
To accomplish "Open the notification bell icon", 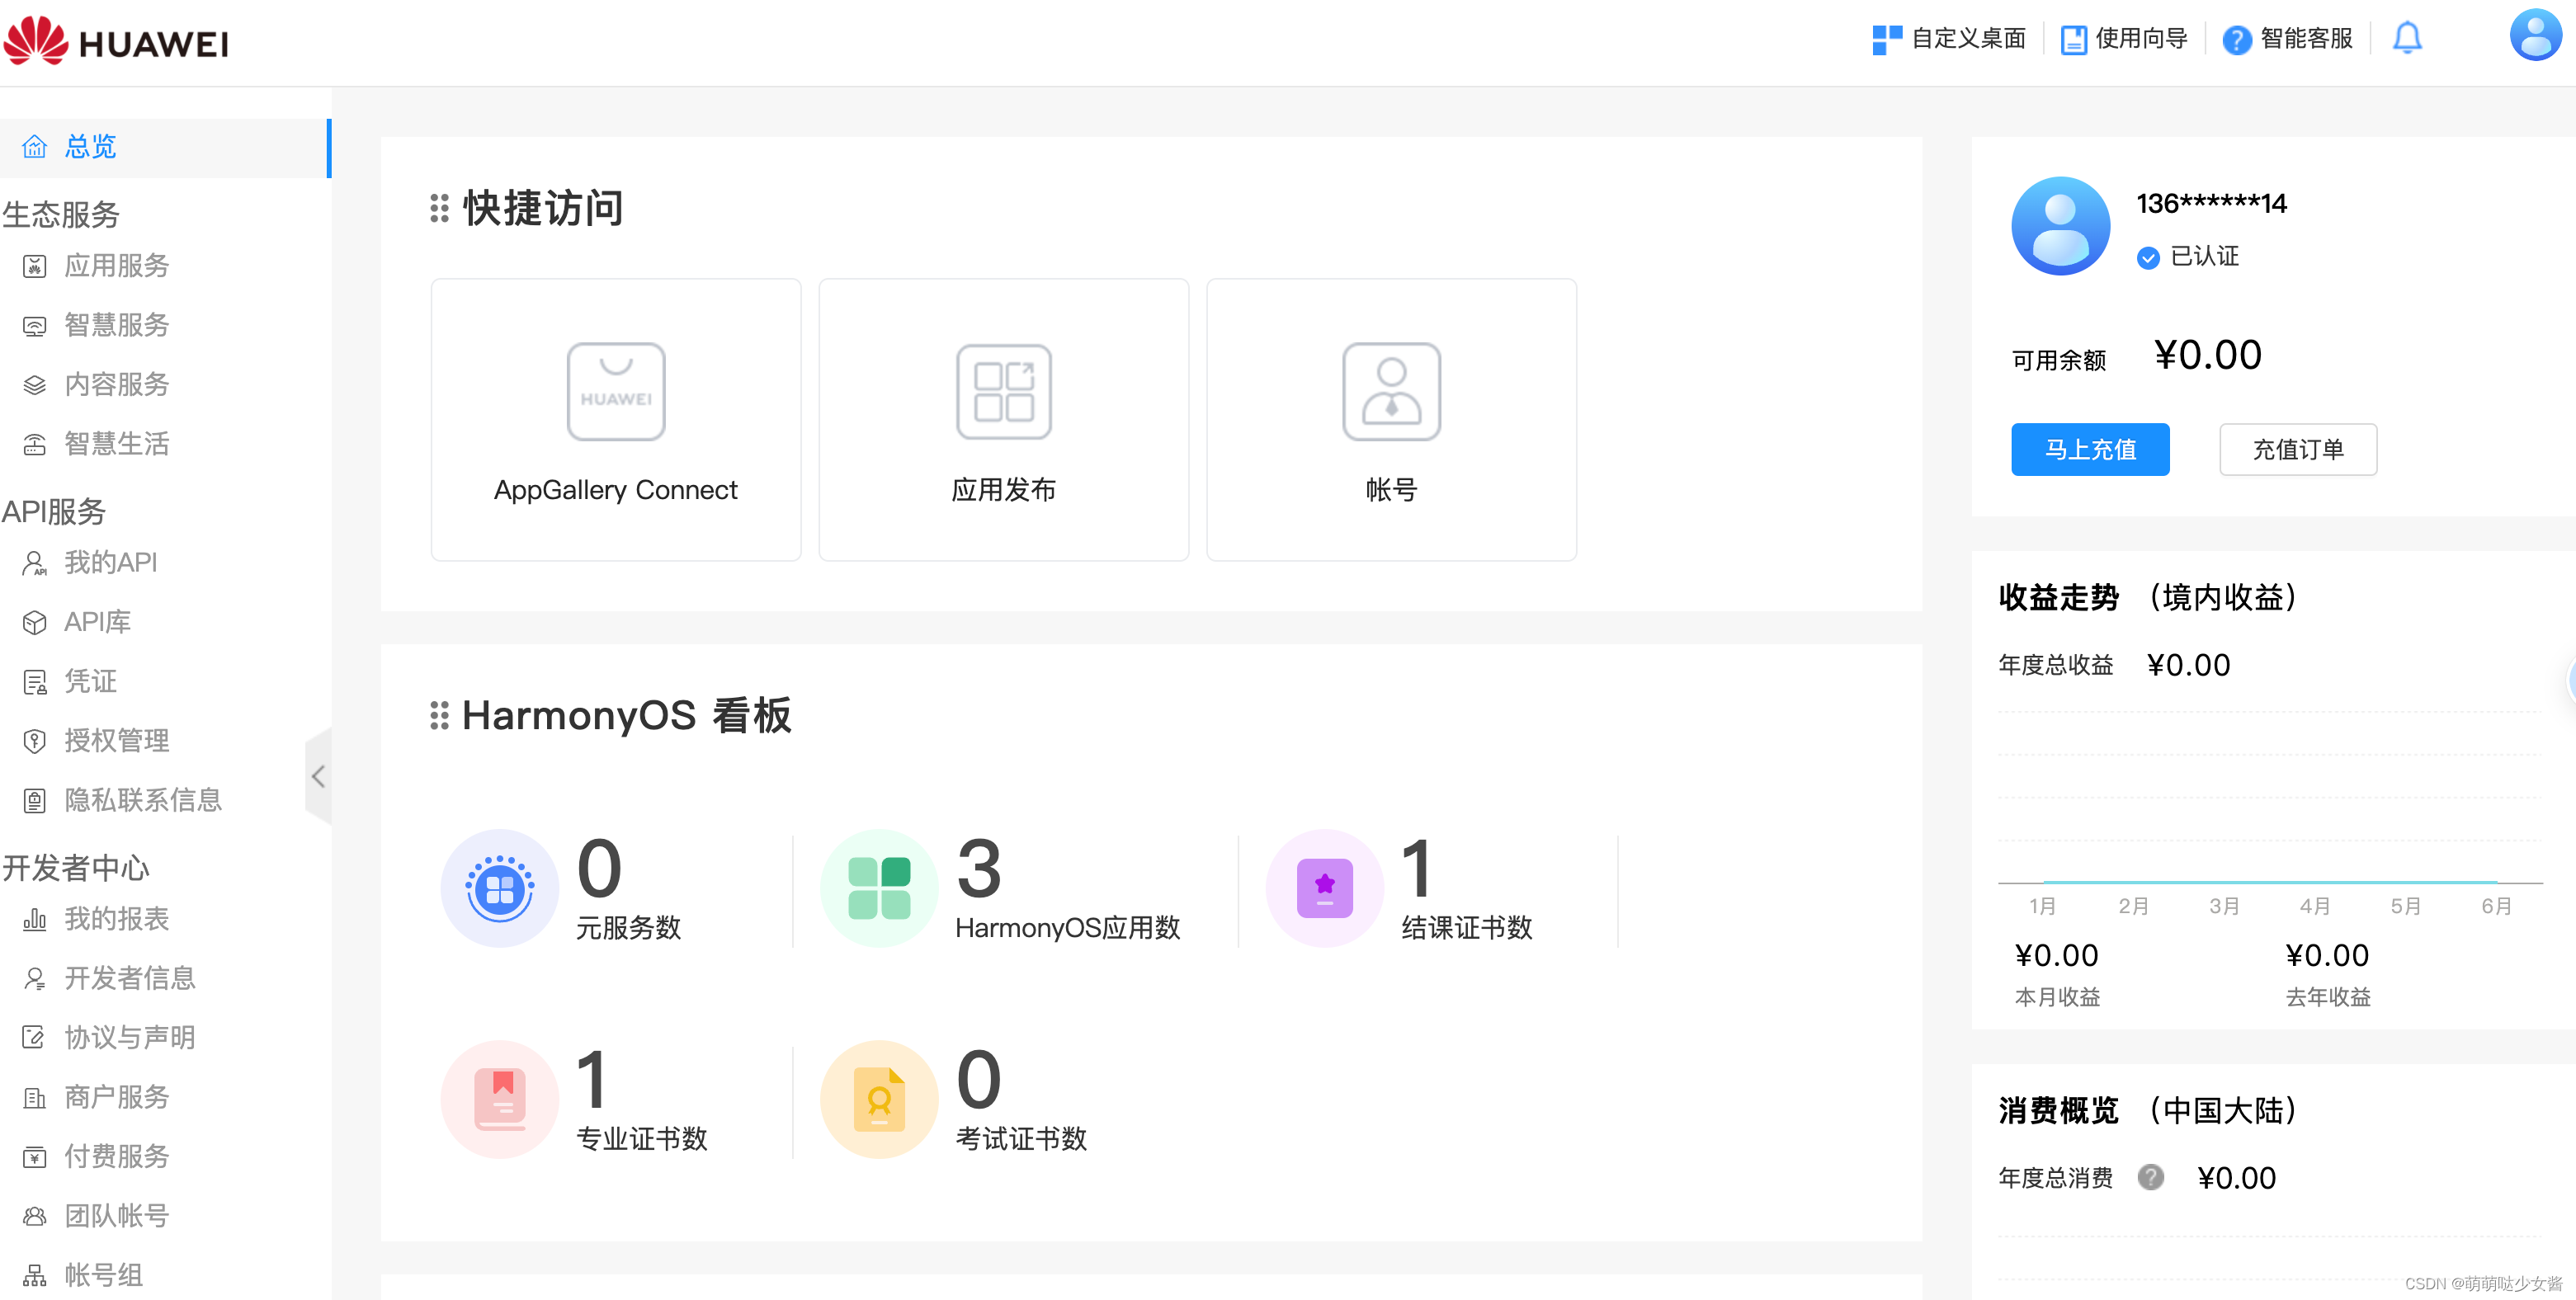I will click(2407, 38).
